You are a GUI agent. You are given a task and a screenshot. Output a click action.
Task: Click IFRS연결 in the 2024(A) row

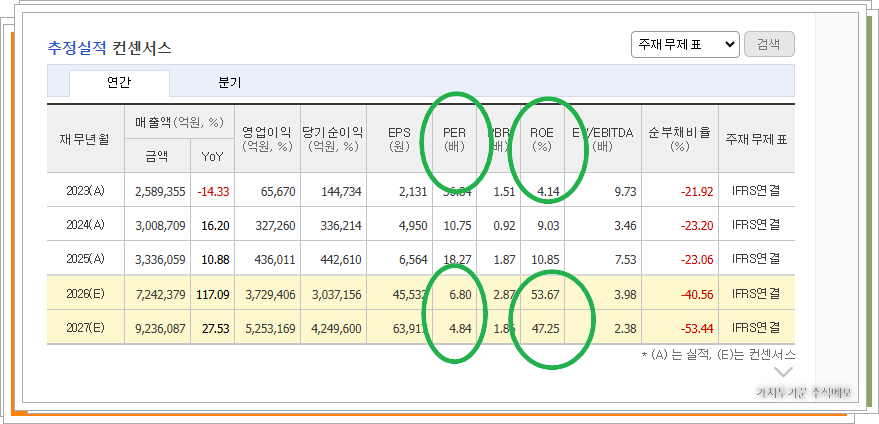coord(756,225)
